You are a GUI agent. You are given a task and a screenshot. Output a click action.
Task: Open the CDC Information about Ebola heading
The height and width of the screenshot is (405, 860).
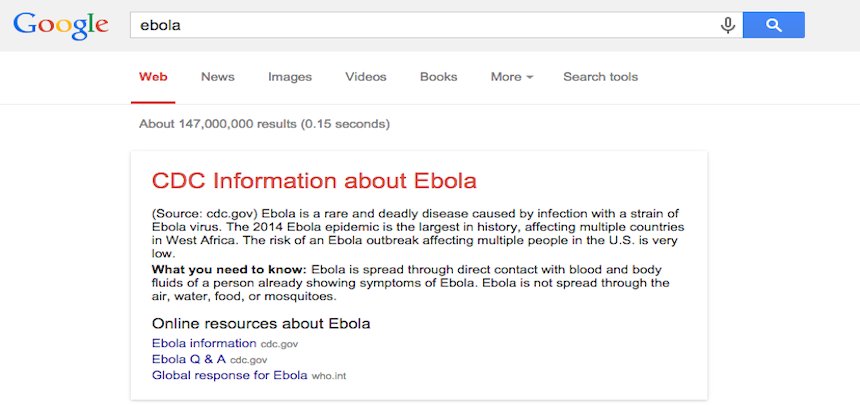pyautogui.click(x=314, y=181)
